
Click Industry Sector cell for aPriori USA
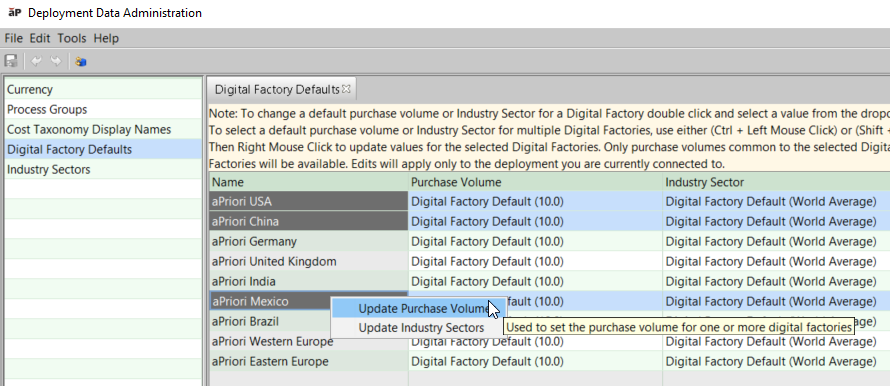tap(776, 202)
